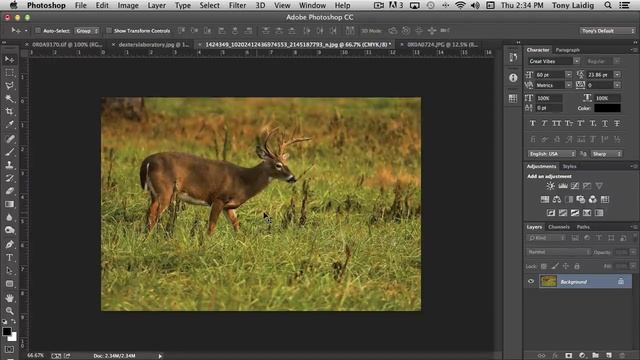Open the leading value dropdown arrow
Viewport: 640px width, 360px height.
click(617, 75)
